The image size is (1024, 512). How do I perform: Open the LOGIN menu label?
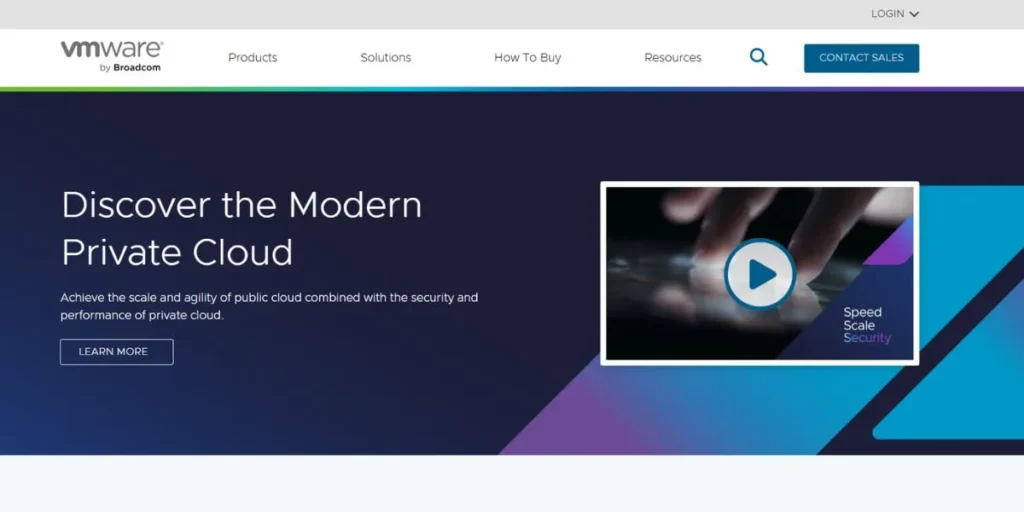(x=887, y=14)
